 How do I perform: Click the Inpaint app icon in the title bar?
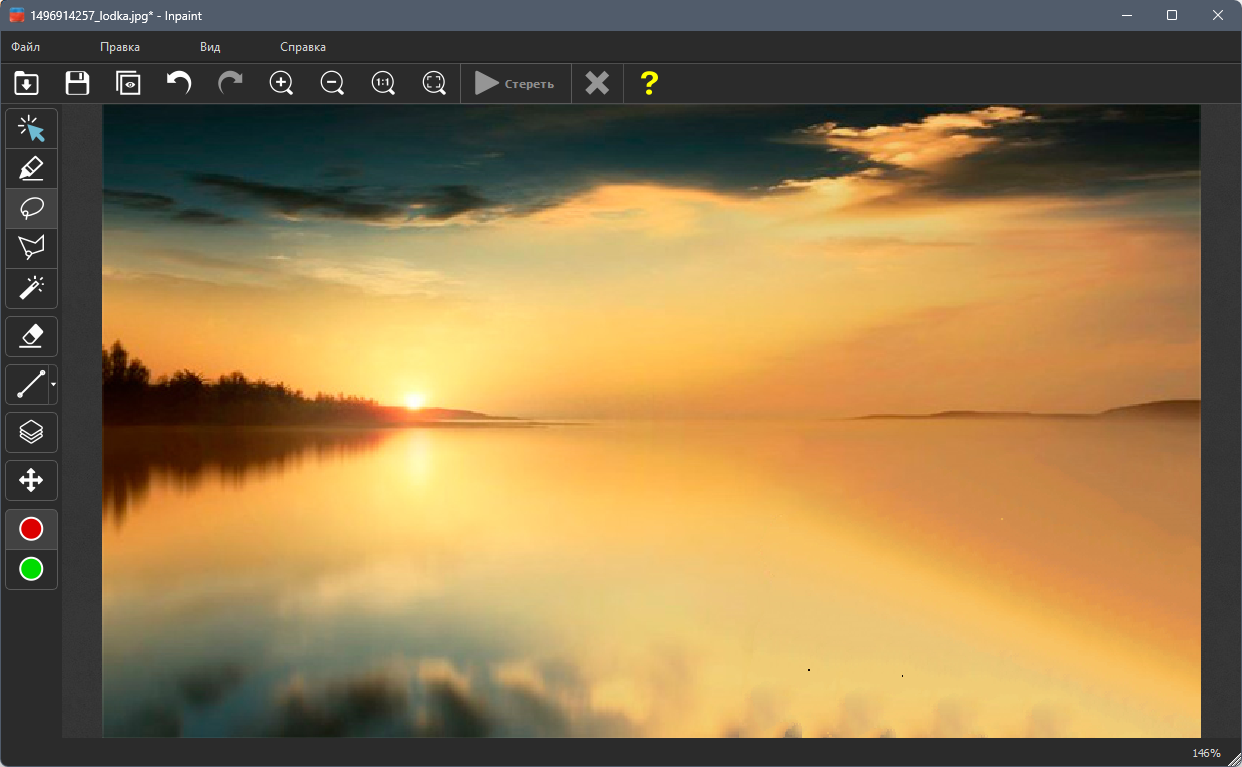tap(17, 15)
